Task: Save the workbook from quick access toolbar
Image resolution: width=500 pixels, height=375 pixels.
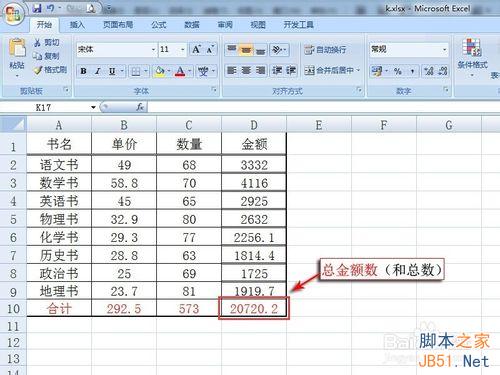Action: tap(38, 8)
